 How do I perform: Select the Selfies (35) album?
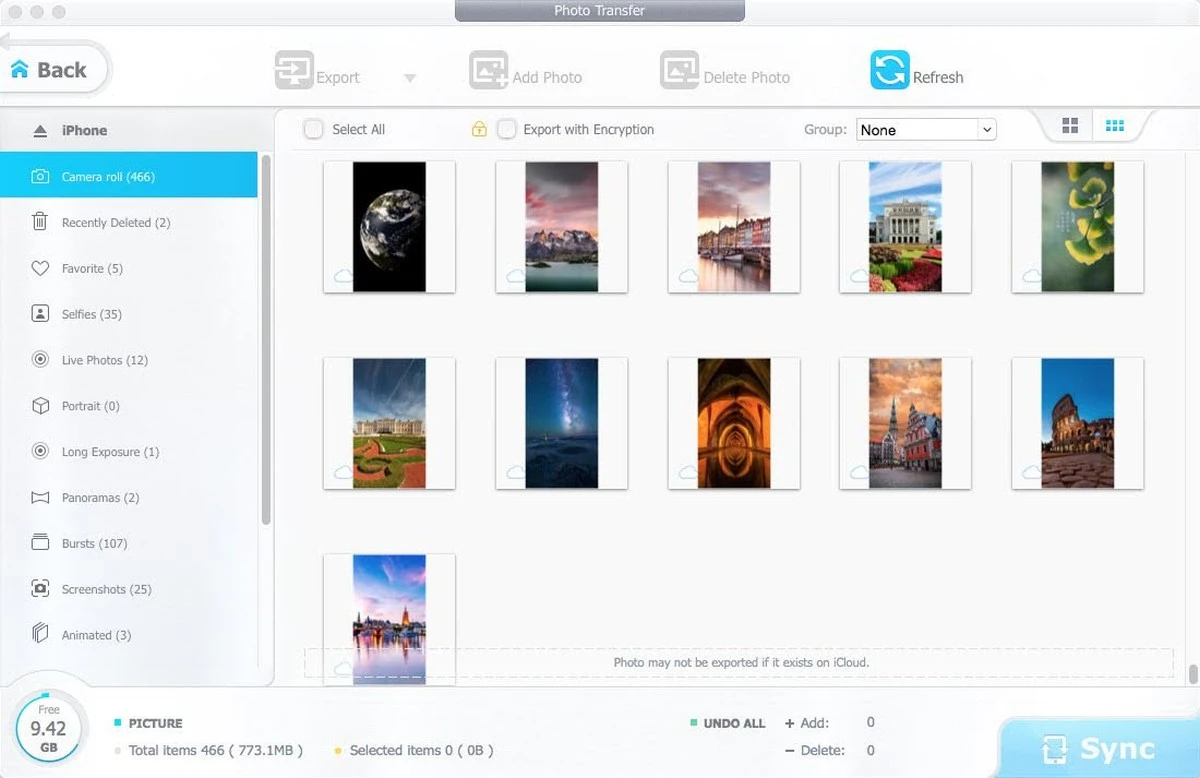(91, 314)
